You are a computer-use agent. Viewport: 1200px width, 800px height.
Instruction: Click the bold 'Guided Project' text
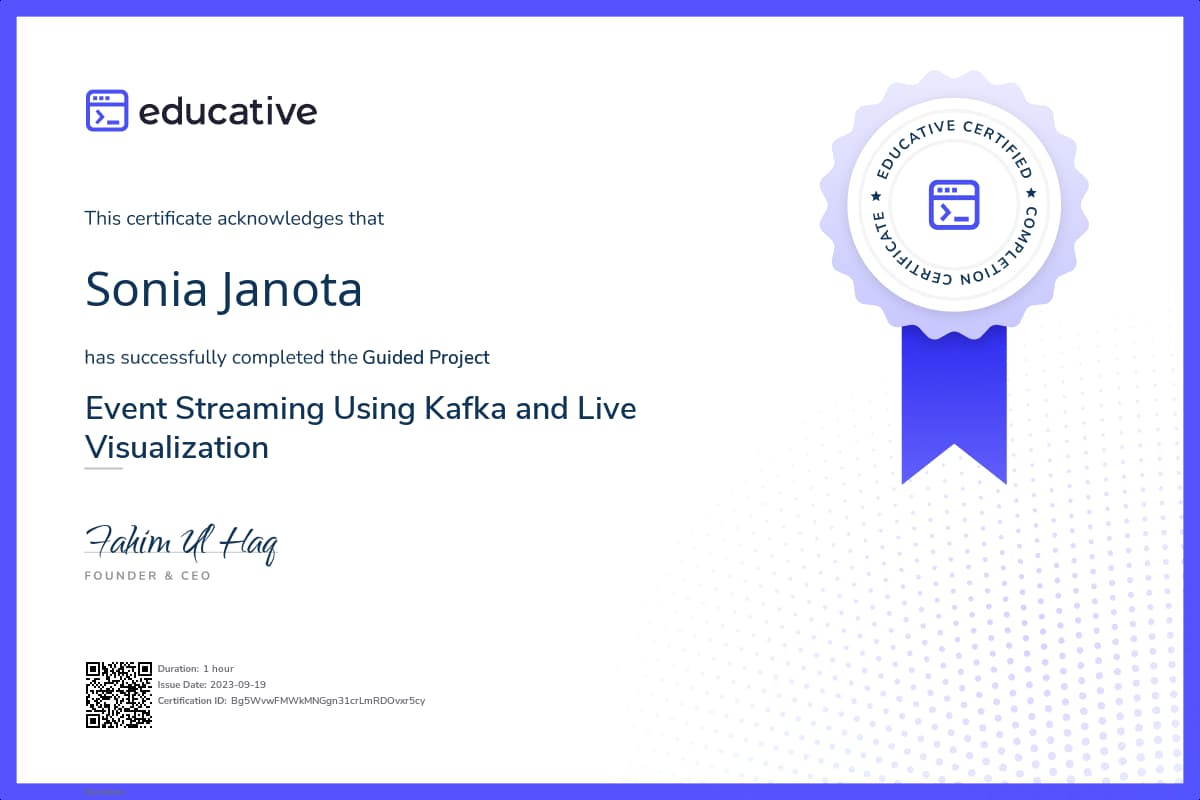point(426,357)
